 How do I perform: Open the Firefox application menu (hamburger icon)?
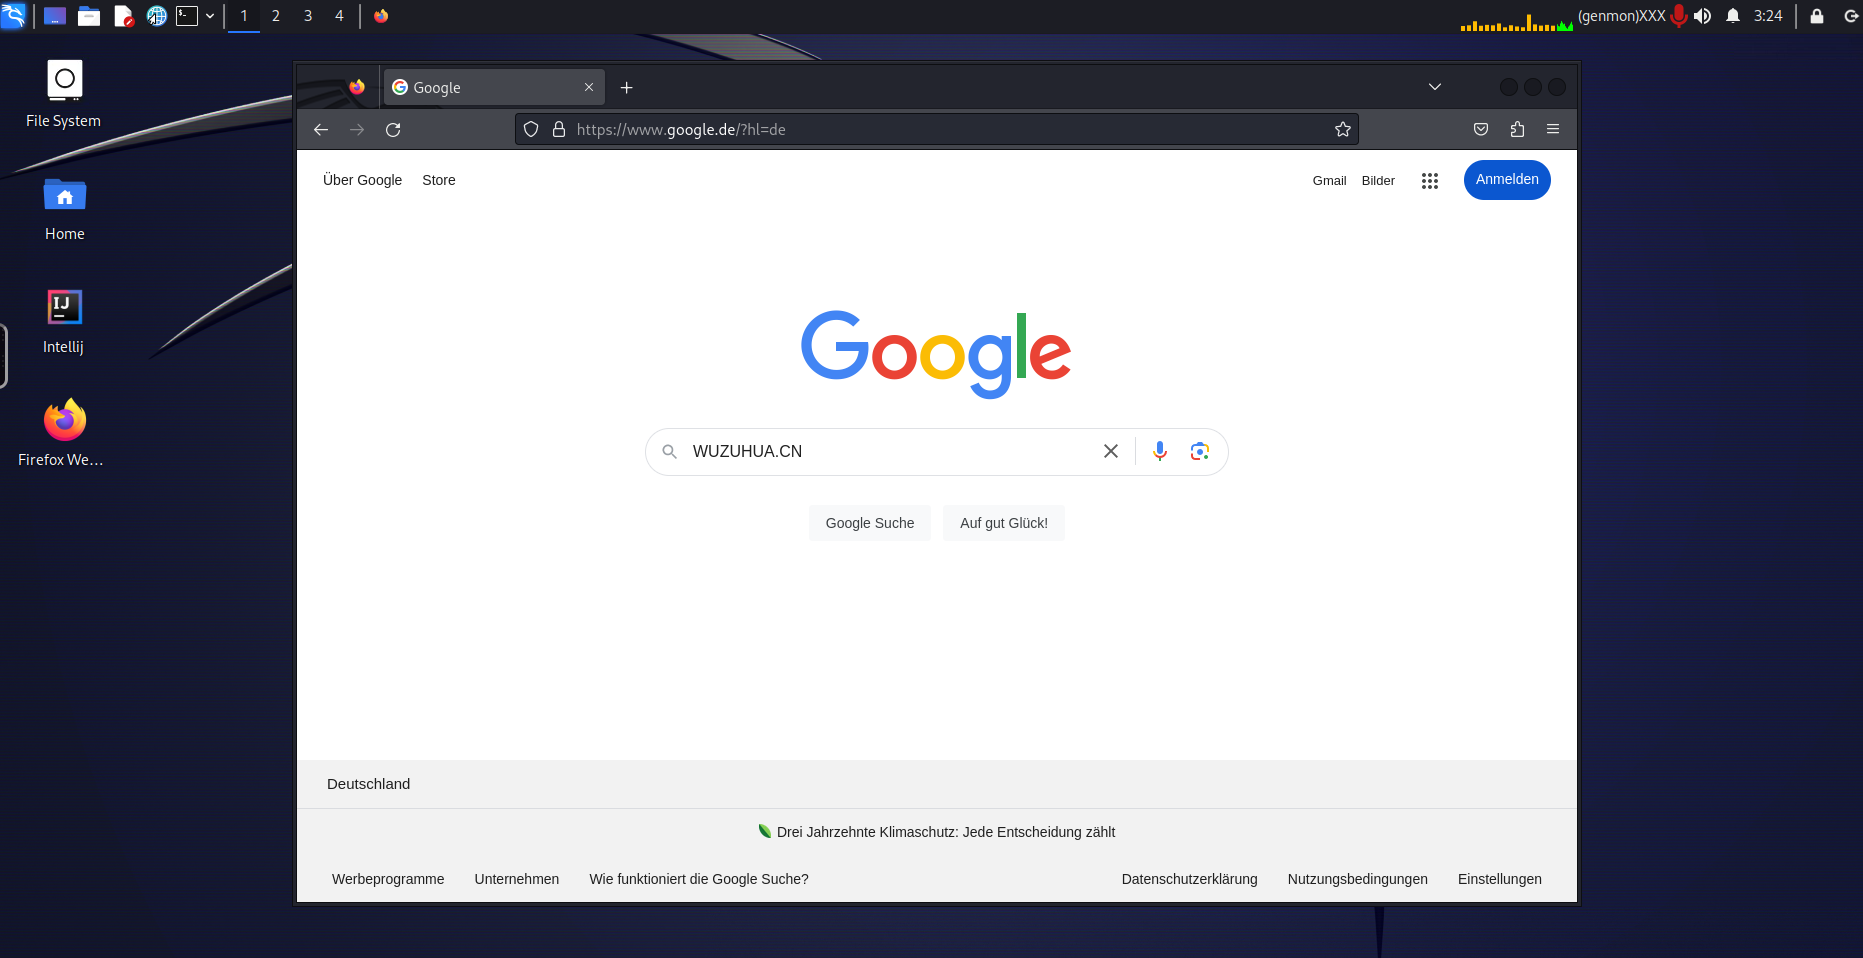(1553, 129)
